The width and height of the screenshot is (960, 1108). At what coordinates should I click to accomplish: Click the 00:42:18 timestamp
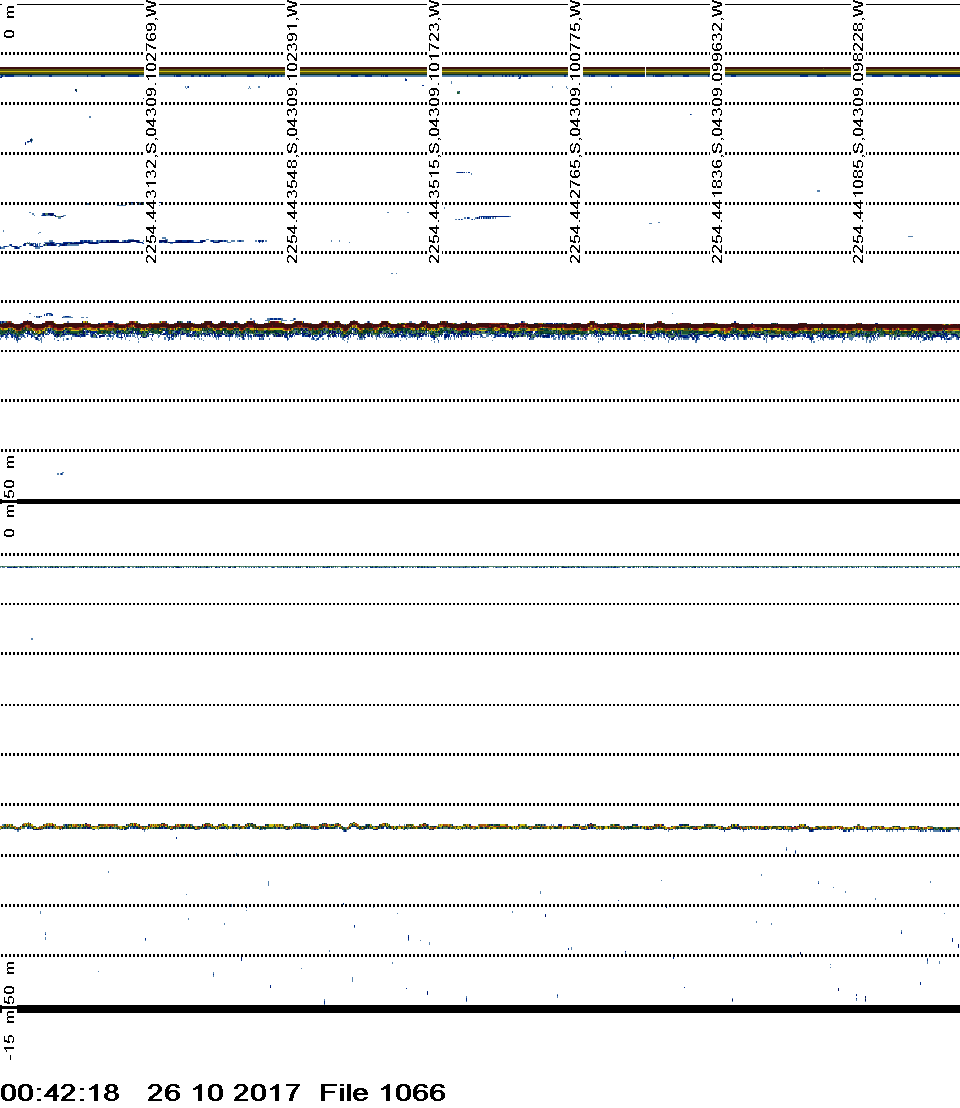pos(60,1092)
